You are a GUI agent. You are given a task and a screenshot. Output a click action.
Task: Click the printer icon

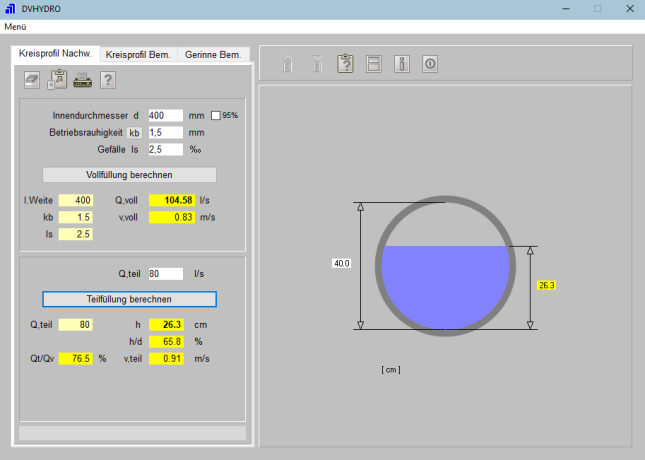(x=82, y=80)
